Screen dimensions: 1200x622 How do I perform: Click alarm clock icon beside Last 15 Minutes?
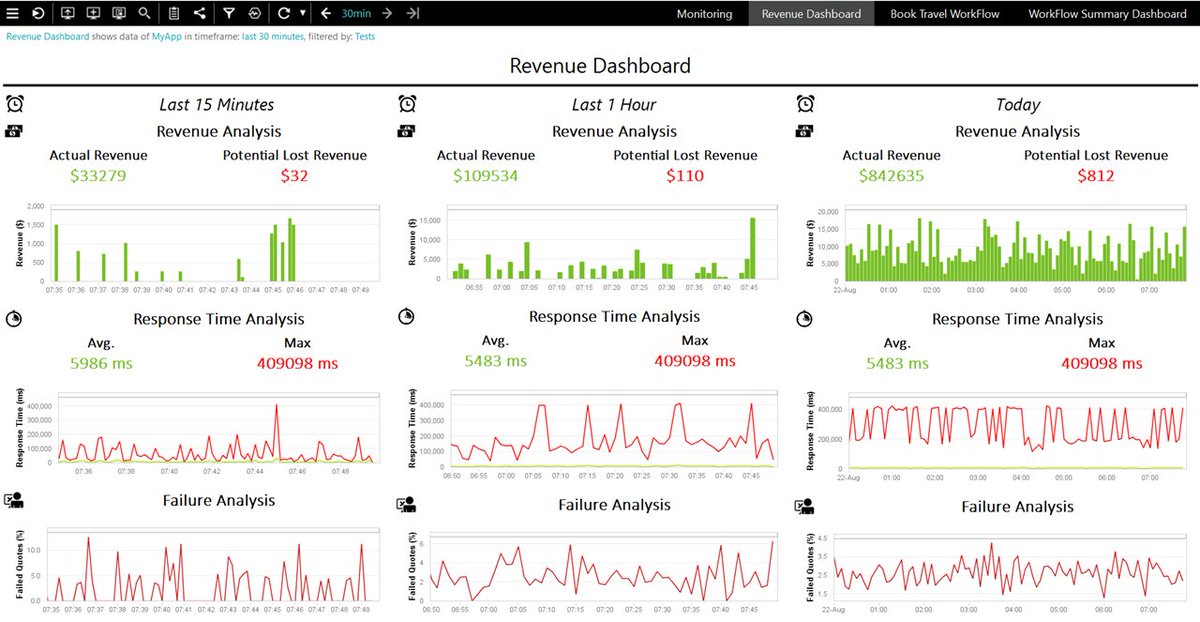(x=15, y=104)
